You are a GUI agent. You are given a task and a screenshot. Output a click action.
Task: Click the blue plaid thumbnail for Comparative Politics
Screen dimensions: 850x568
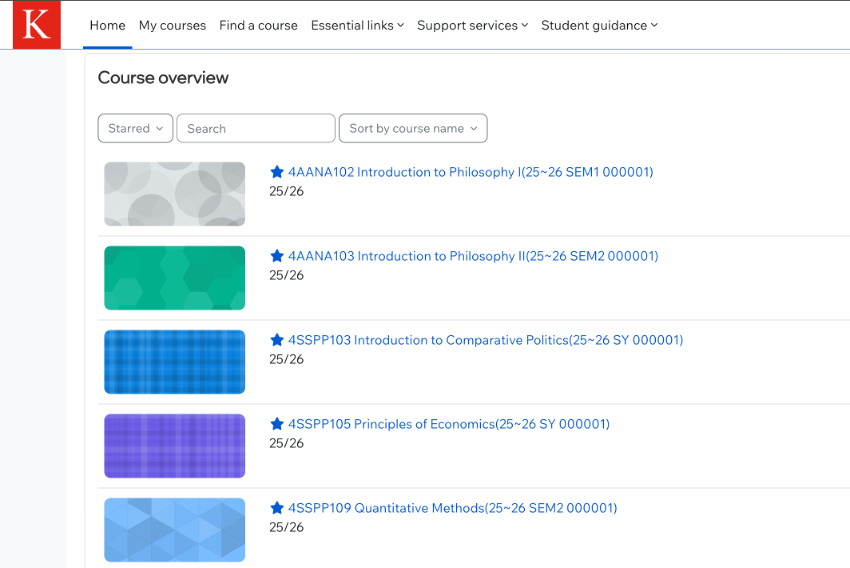tap(175, 362)
